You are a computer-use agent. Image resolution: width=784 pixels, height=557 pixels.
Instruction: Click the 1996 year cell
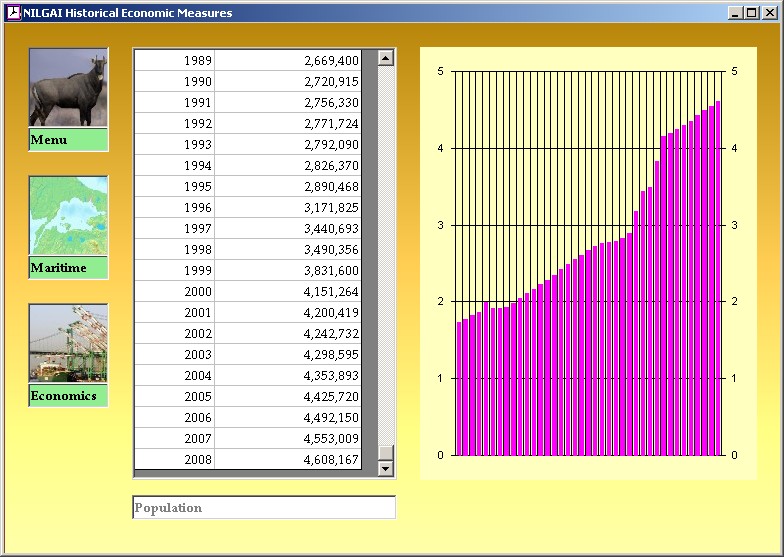point(175,208)
